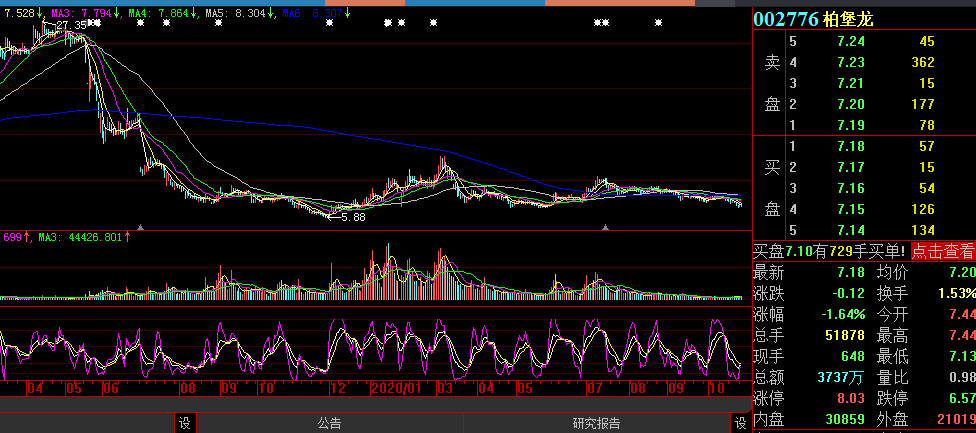Screen dimensions: 976x433
Task: Click the gray triangle marker near month 07
Action: (x=605, y=228)
